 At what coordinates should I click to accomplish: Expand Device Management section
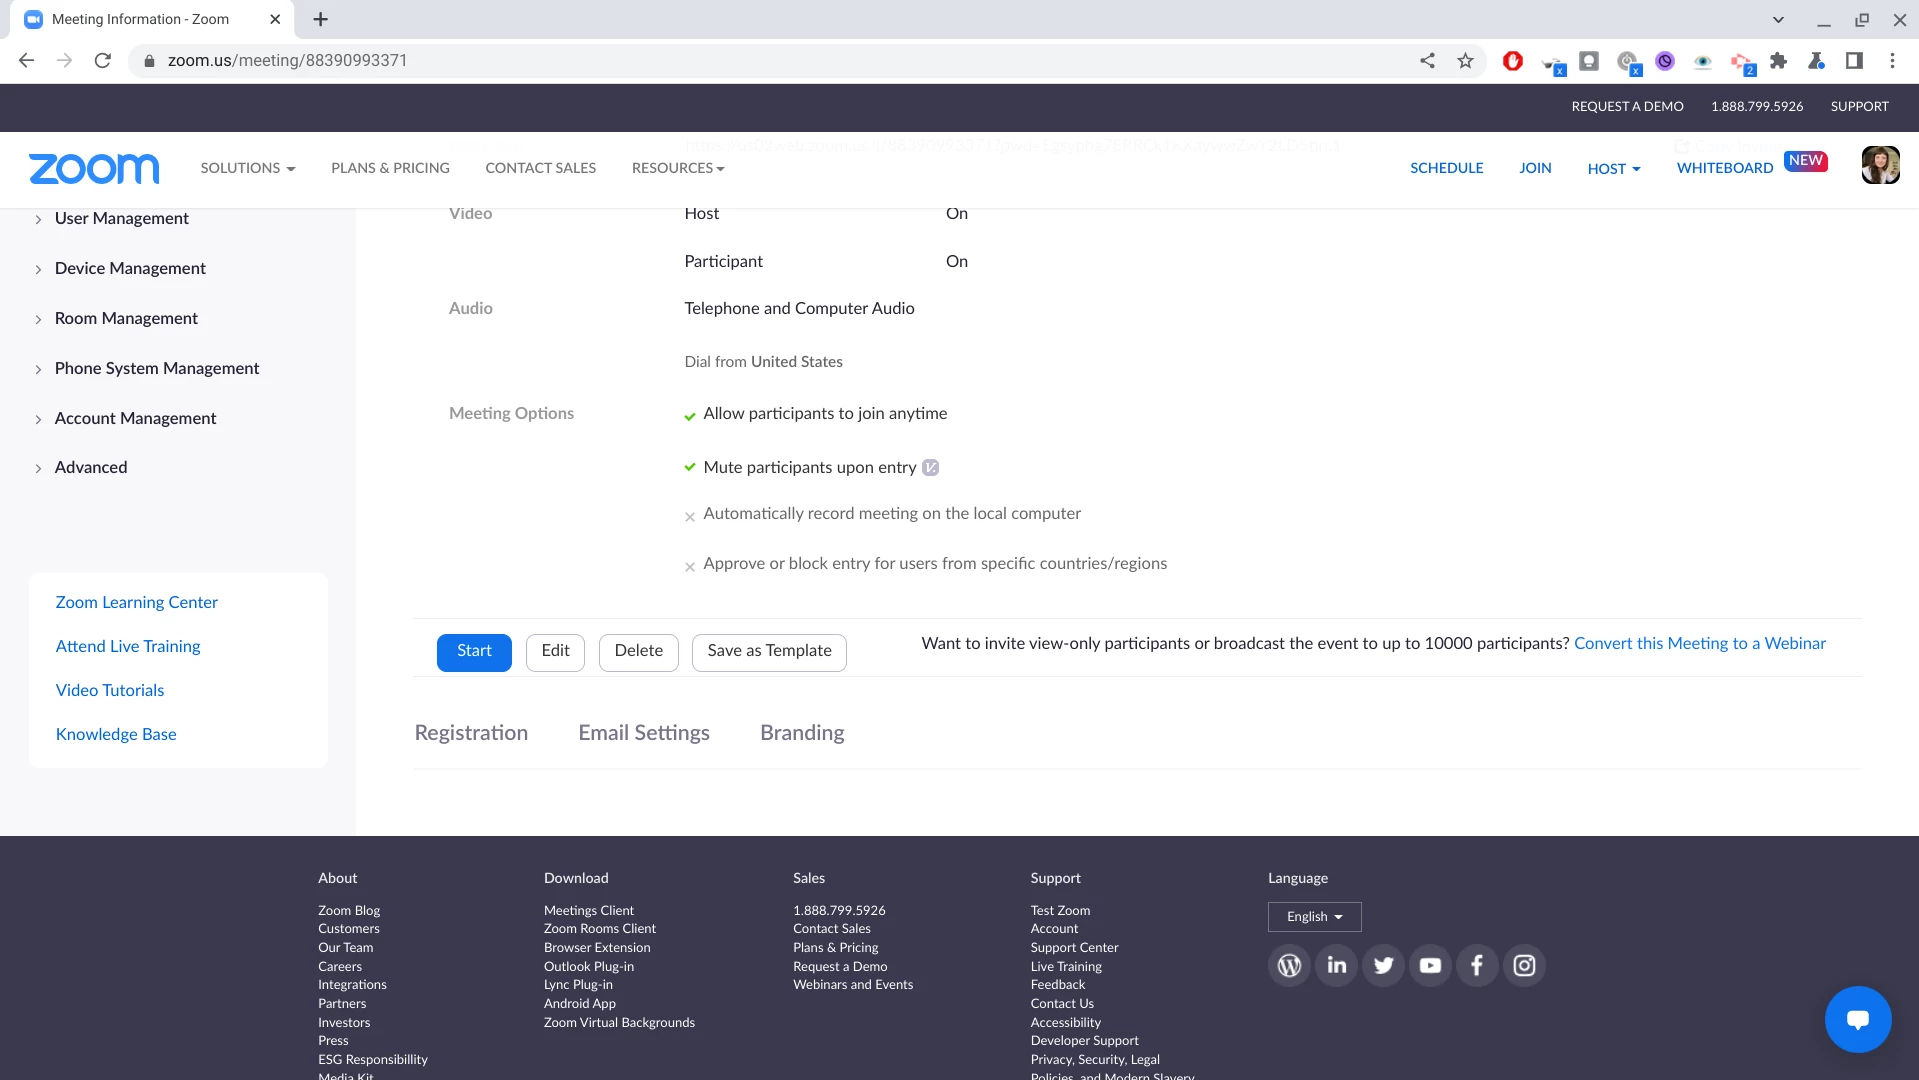click(119, 268)
